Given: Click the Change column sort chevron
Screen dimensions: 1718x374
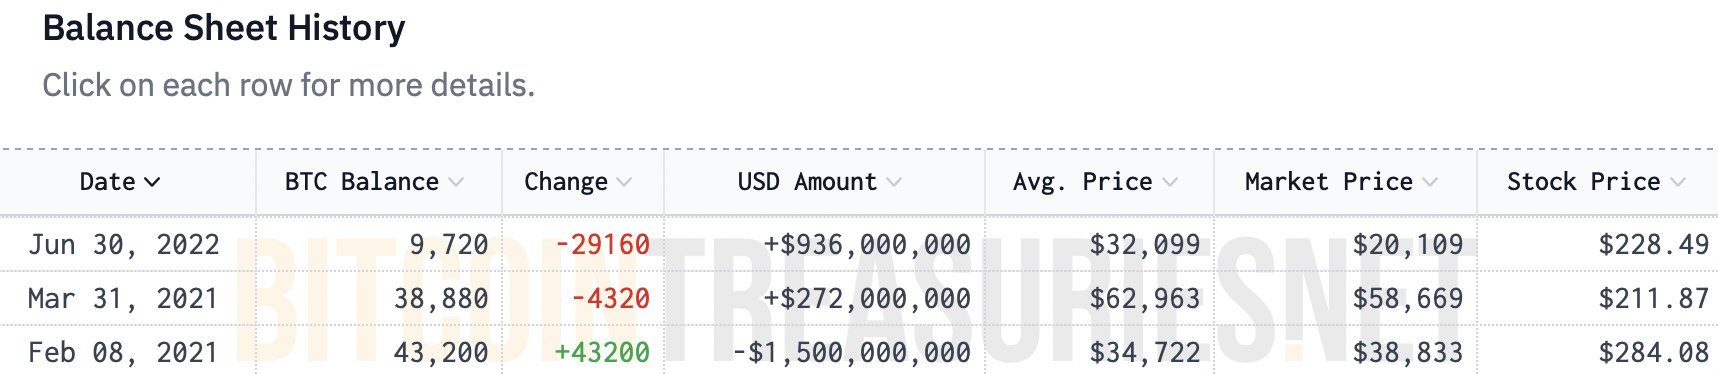Looking at the screenshot, I should pyautogui.click(x=624, y=182).
